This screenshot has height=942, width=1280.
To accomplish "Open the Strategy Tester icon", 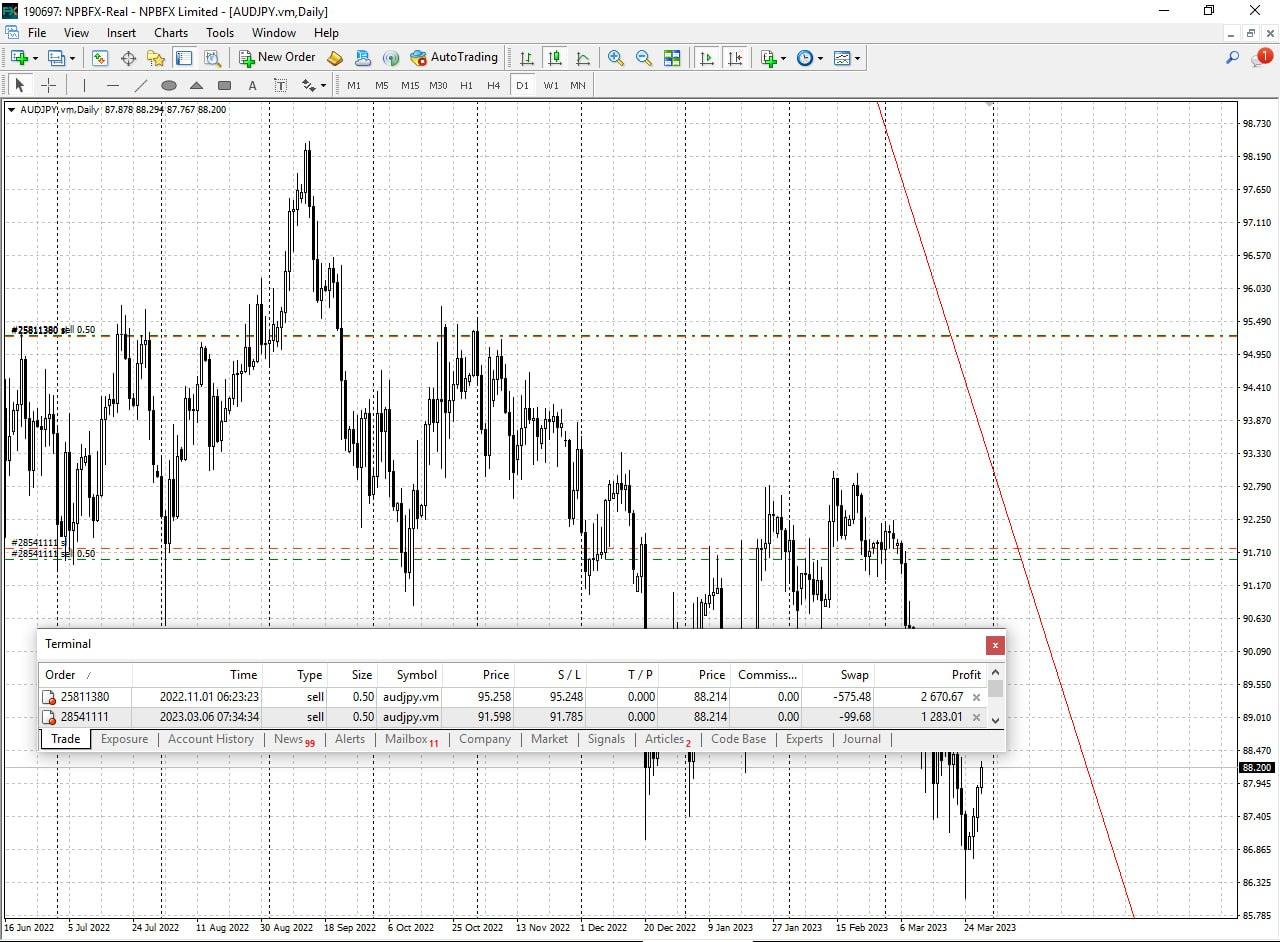I will pyautogui.click(x=212, y=58).
